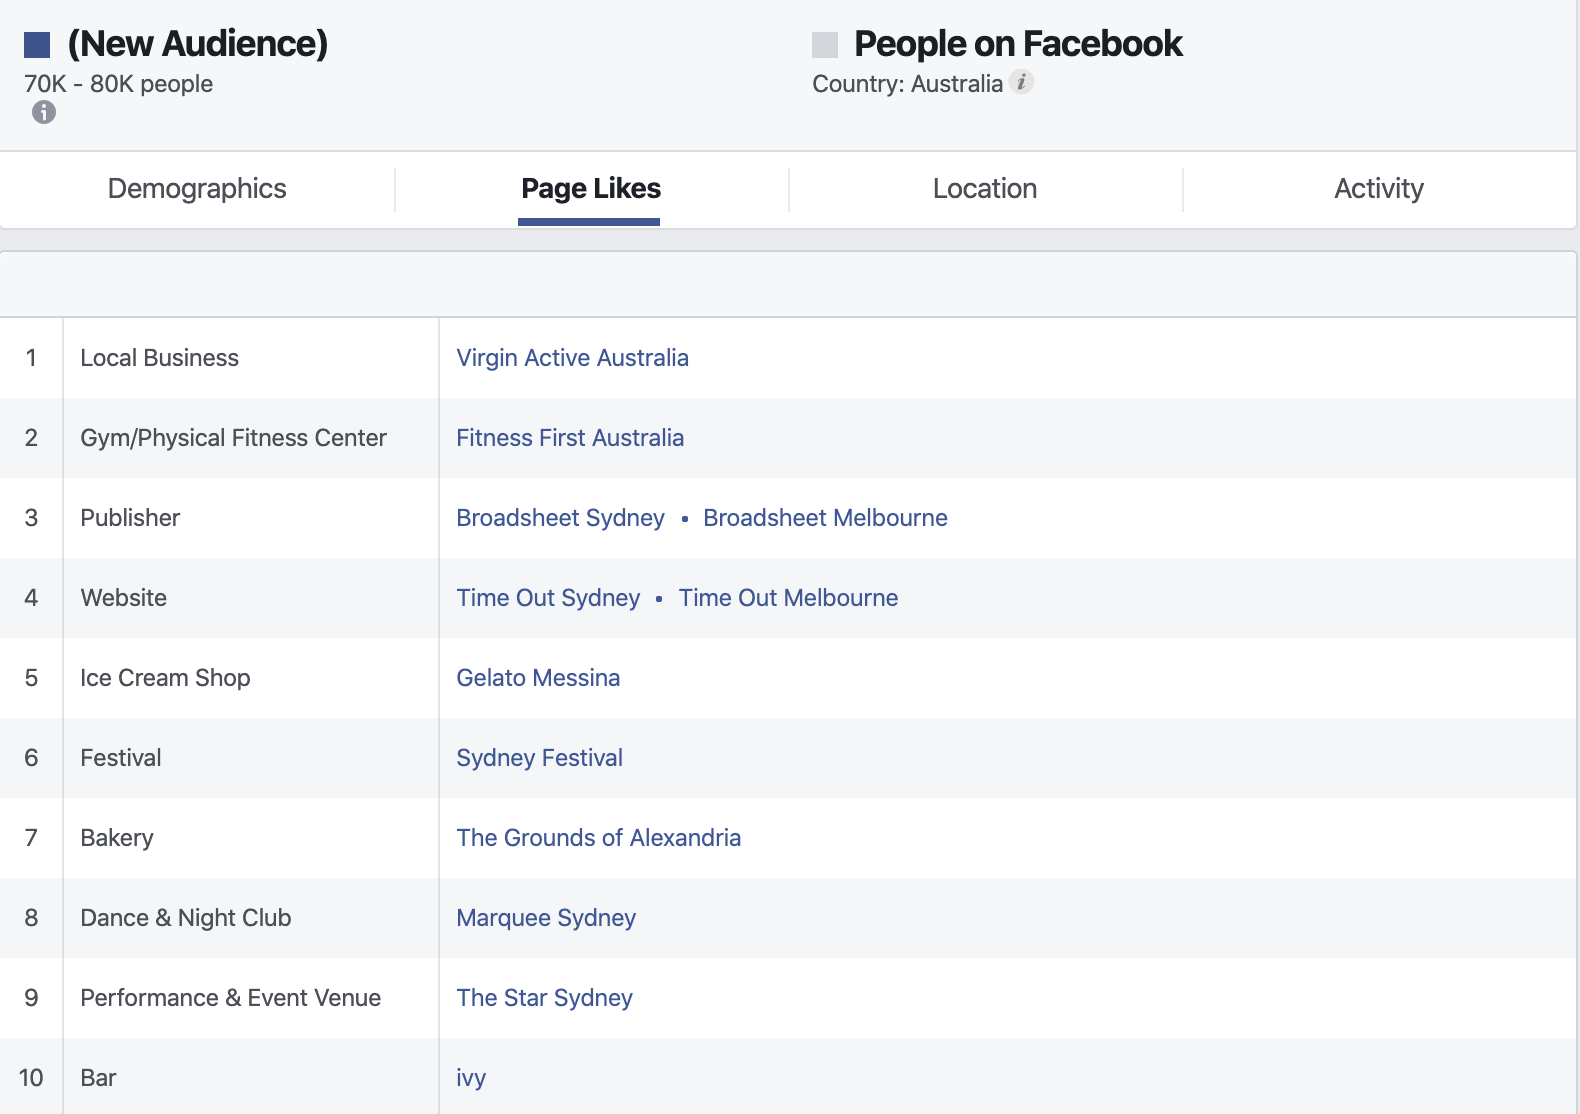Open the Location tab
Viewport: 1580px width, 1114px height.
(x=985, y=189)
